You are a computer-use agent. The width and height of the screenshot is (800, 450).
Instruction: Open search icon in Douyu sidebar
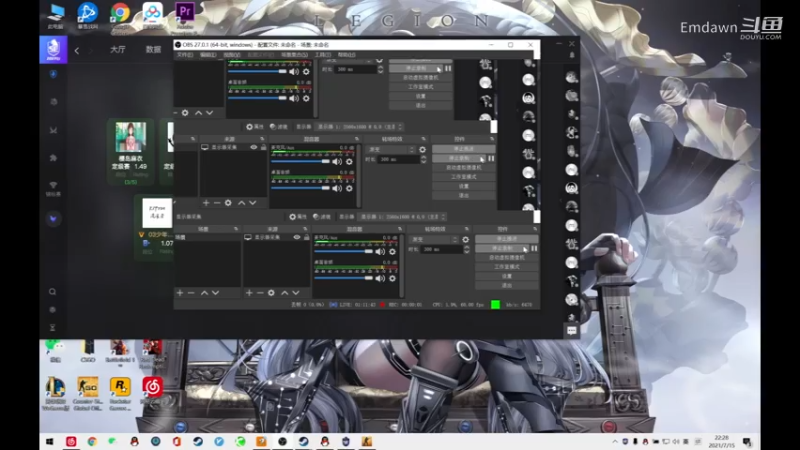click(53, 292)
